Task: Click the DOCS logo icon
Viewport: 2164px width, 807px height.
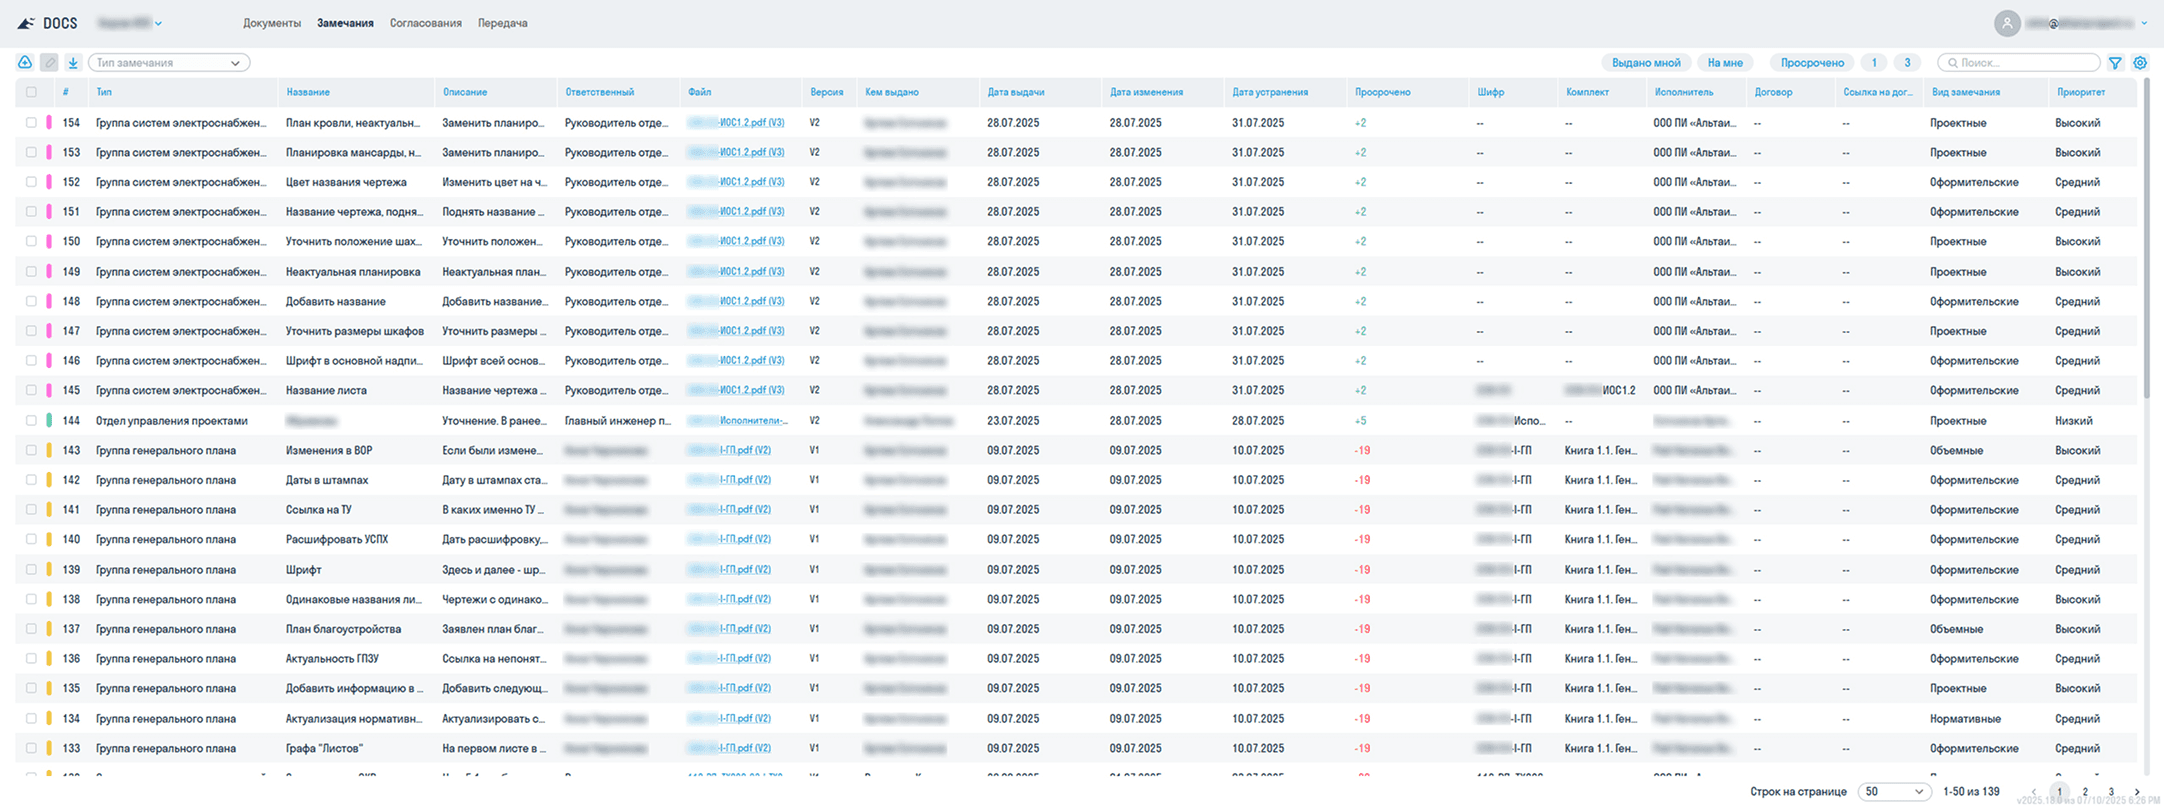Action: (x=26, y=23)
